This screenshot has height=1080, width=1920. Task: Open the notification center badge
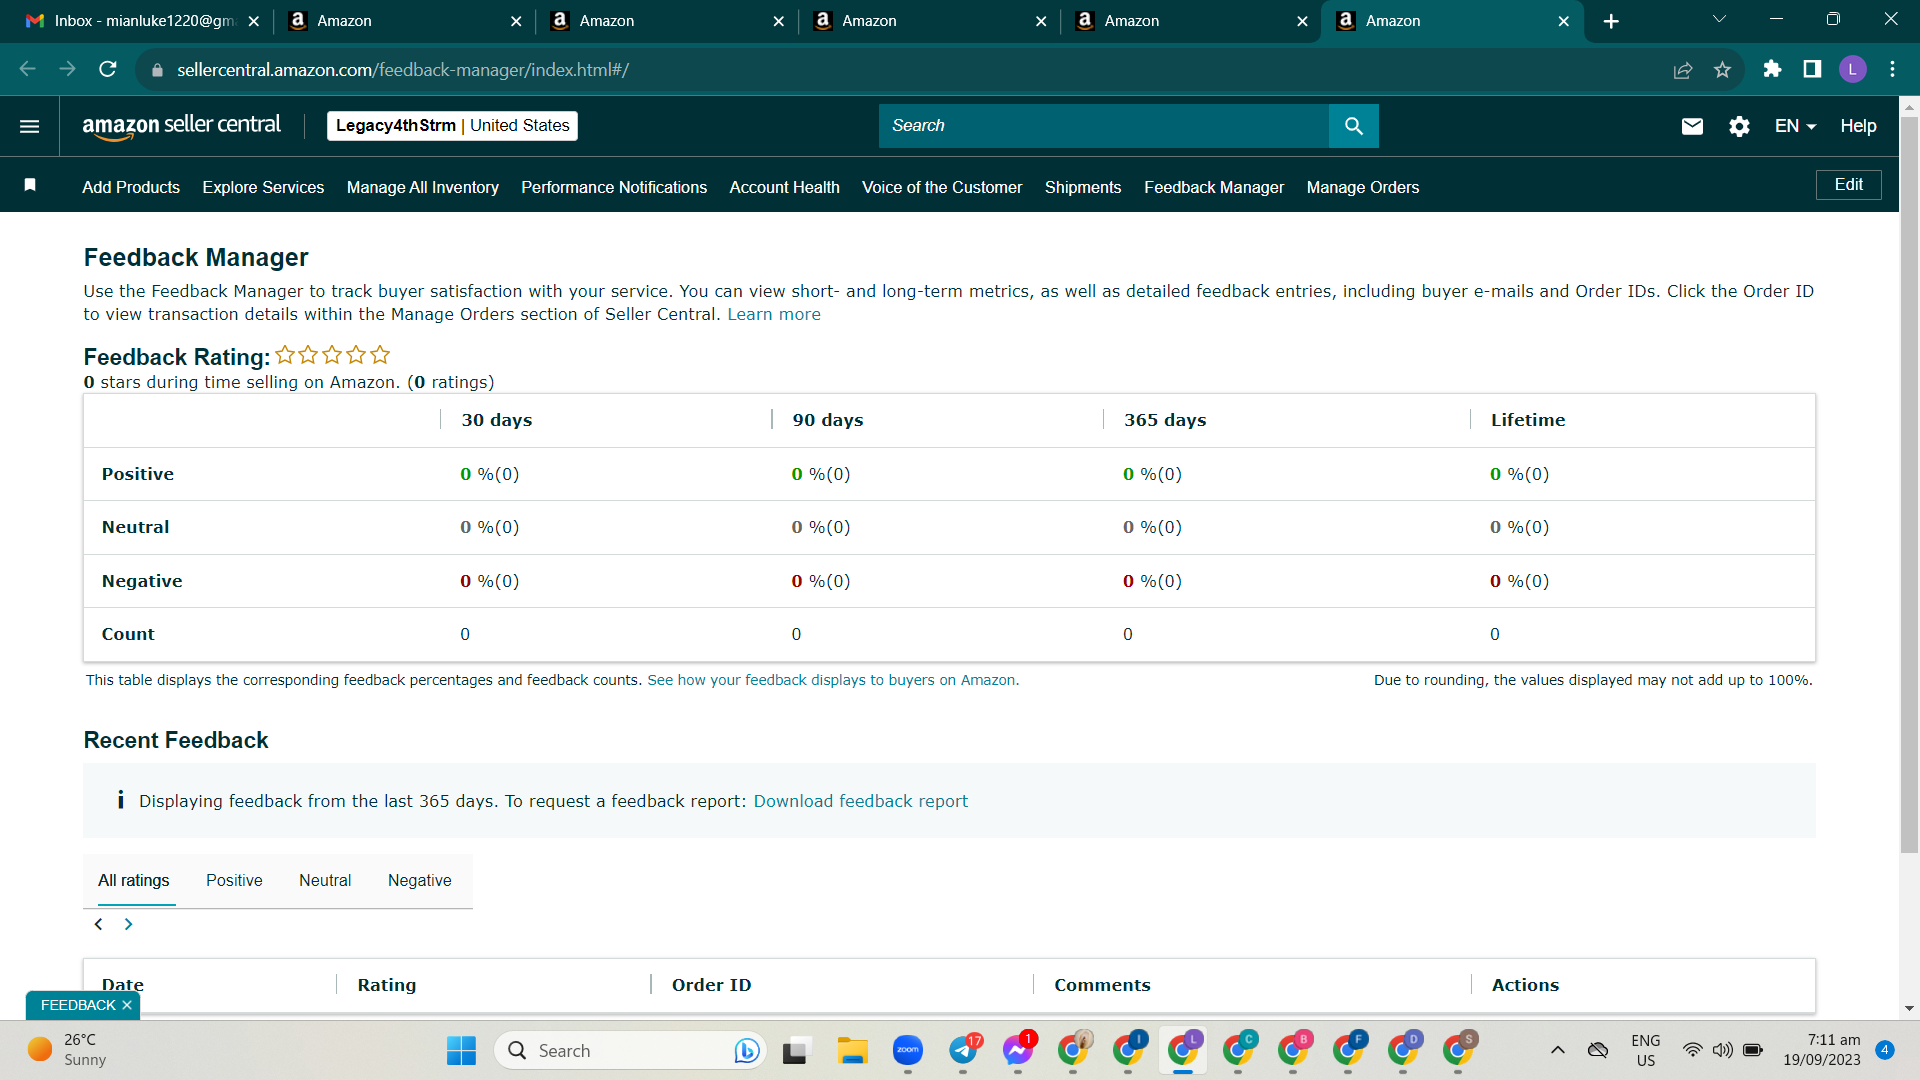tap(1885, 1050)
